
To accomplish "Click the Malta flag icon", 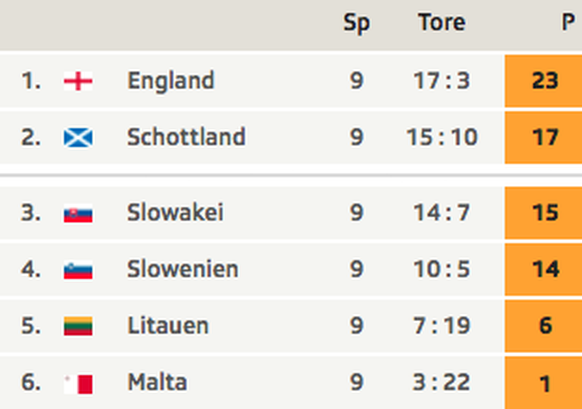I will click(78, 383).
